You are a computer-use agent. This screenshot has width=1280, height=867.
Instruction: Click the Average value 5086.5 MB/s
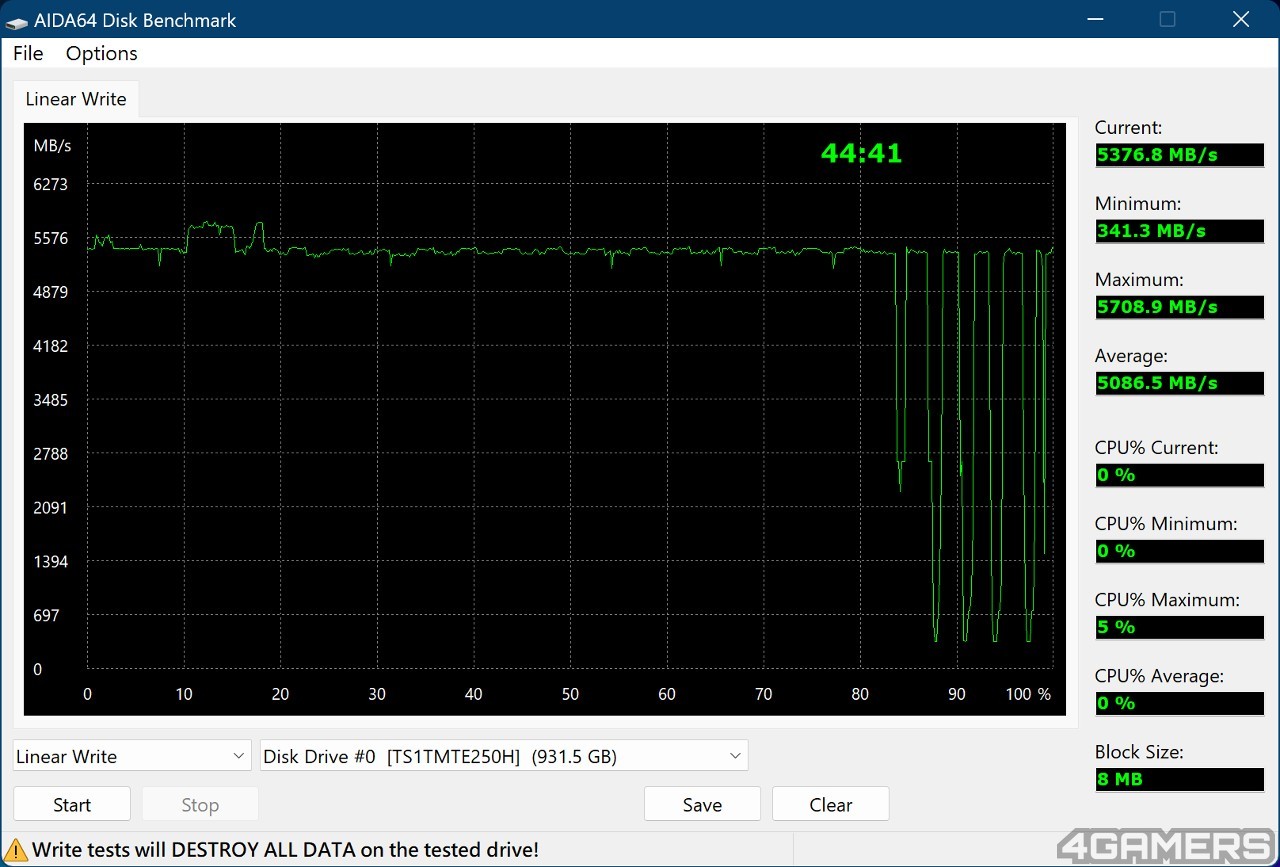point(1179,383)
